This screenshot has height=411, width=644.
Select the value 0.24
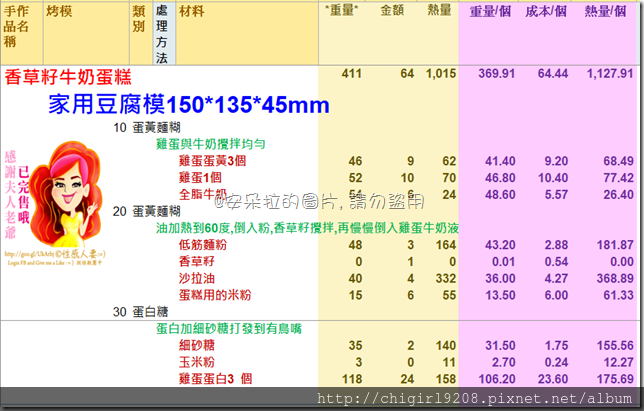pyautogui.click(x=556, y=363)
